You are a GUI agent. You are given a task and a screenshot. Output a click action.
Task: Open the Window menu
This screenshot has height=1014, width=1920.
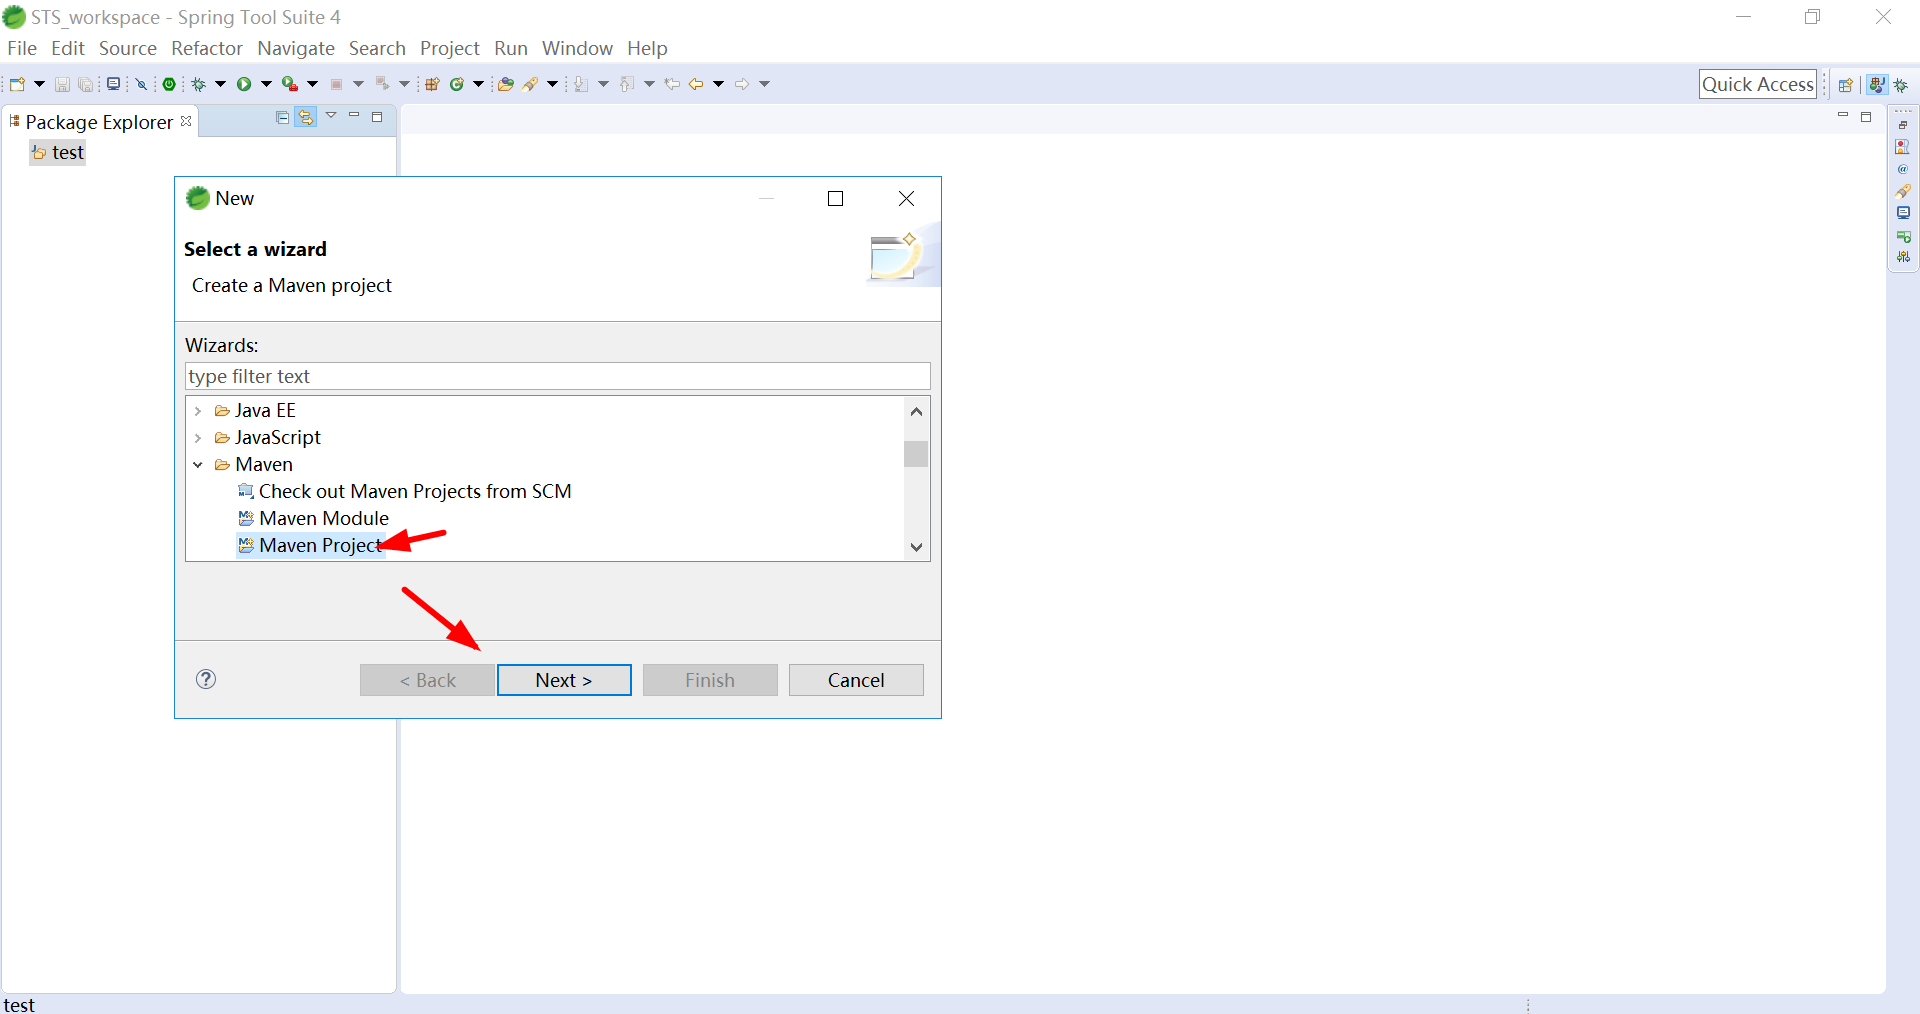[577, 48]
